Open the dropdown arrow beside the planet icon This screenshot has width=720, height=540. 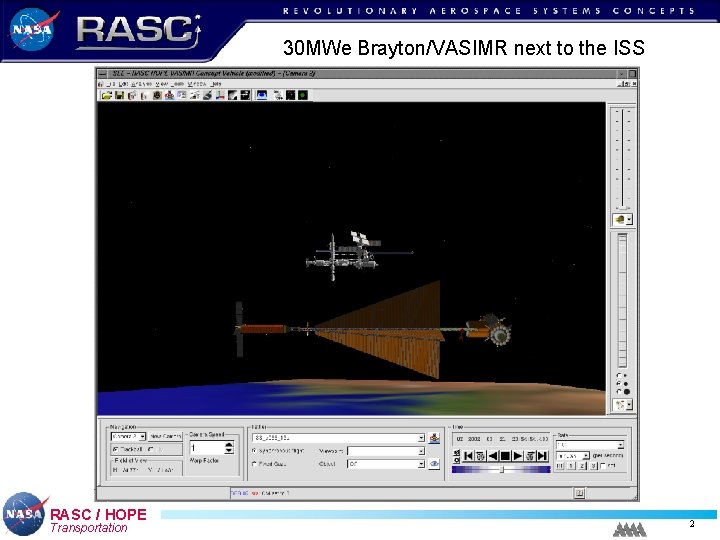point(630,219)
